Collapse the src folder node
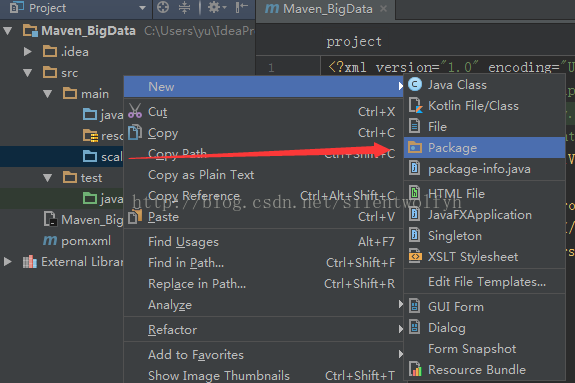575x383 pixels. pyautogui.click(x=28, y=73)
